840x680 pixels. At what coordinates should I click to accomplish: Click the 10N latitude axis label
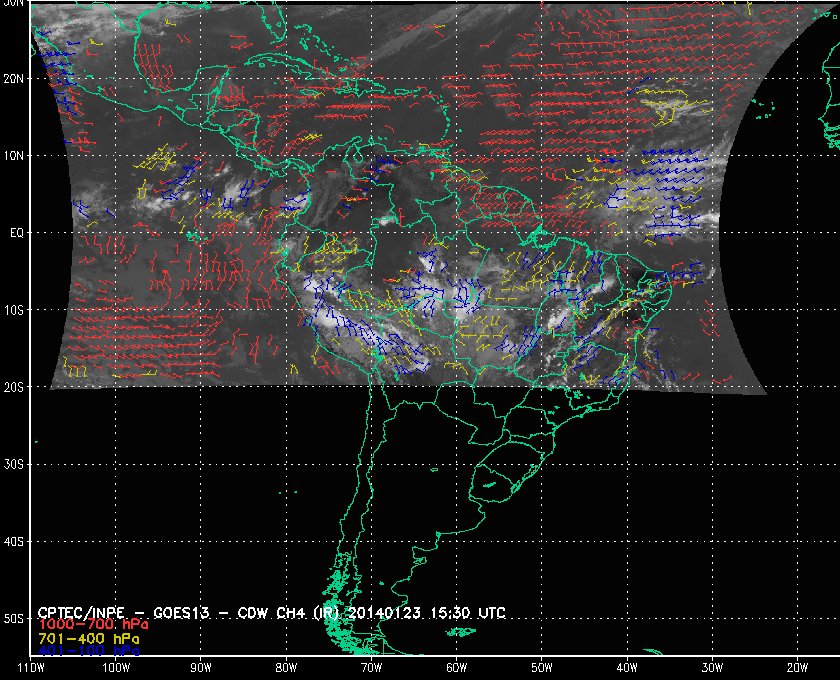pyautogui.click(x=14, y=156)
